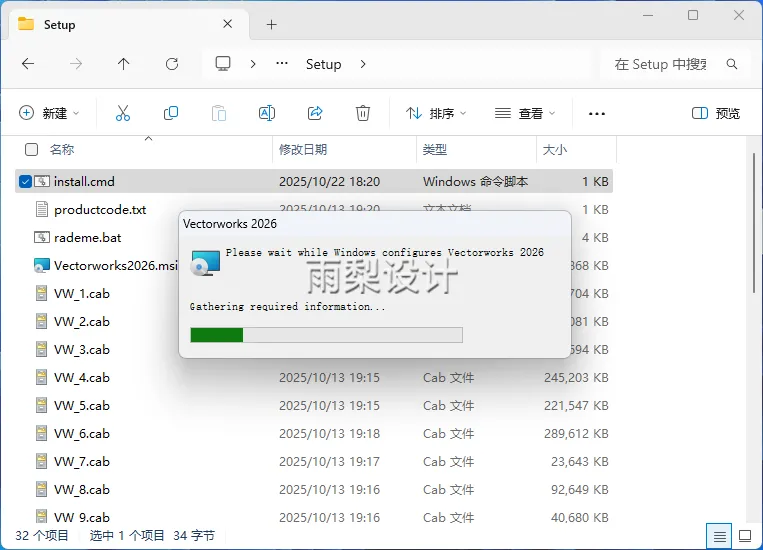Click the productcode.txt file icon
The width and height of the screenshot is (763, 550).
pos(42,210)
